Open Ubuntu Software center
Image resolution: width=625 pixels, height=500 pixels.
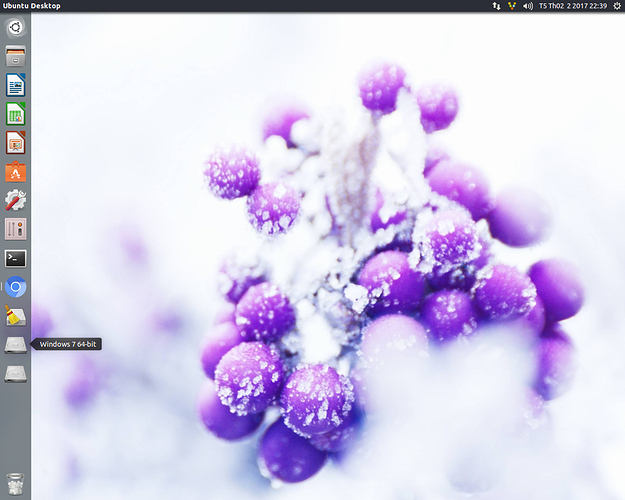click(x=16, y=171)
